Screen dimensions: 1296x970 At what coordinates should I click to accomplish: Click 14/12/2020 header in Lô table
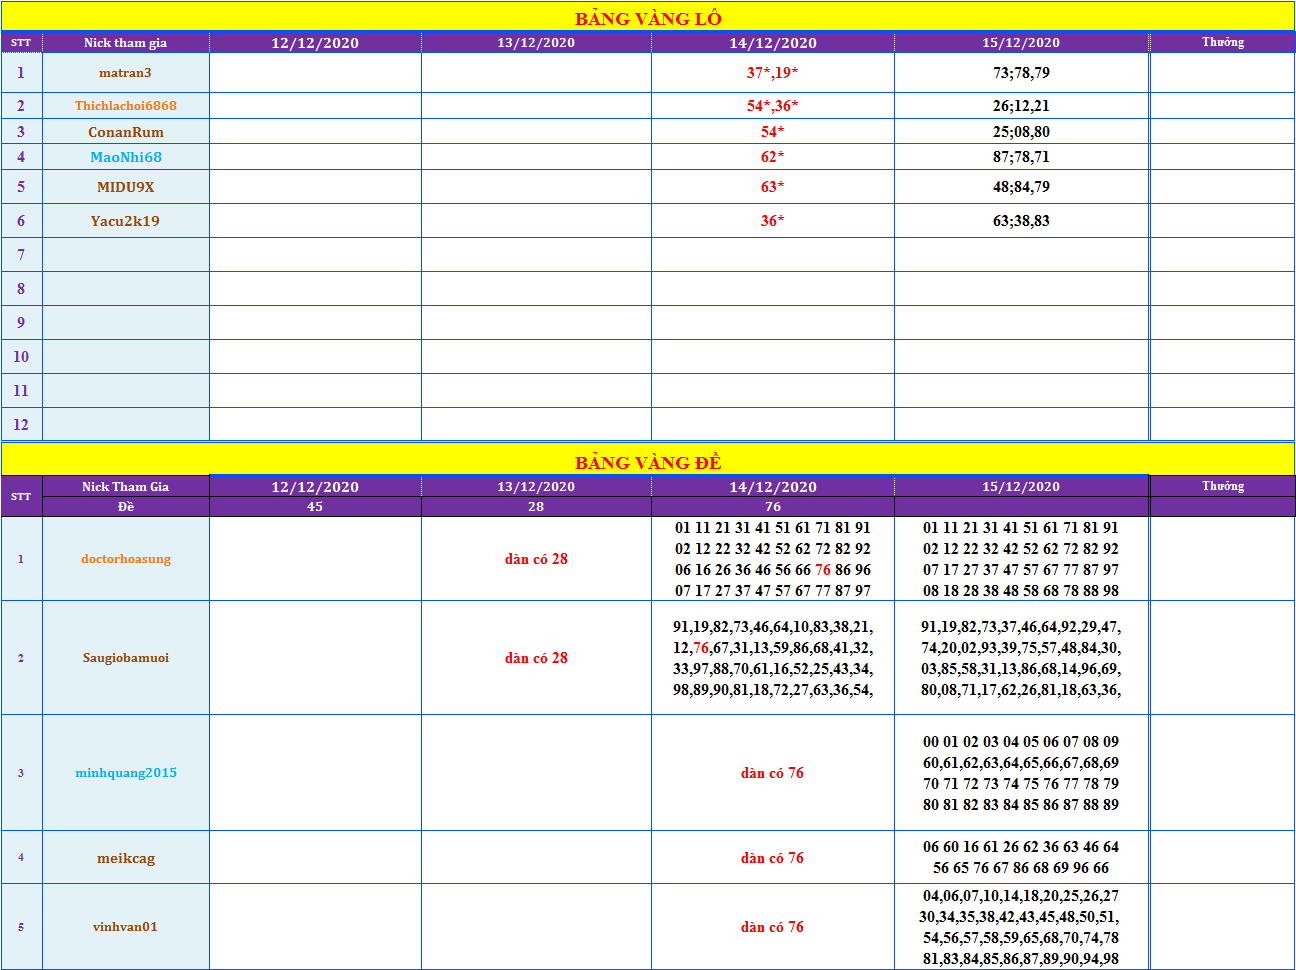click(772, 42)
